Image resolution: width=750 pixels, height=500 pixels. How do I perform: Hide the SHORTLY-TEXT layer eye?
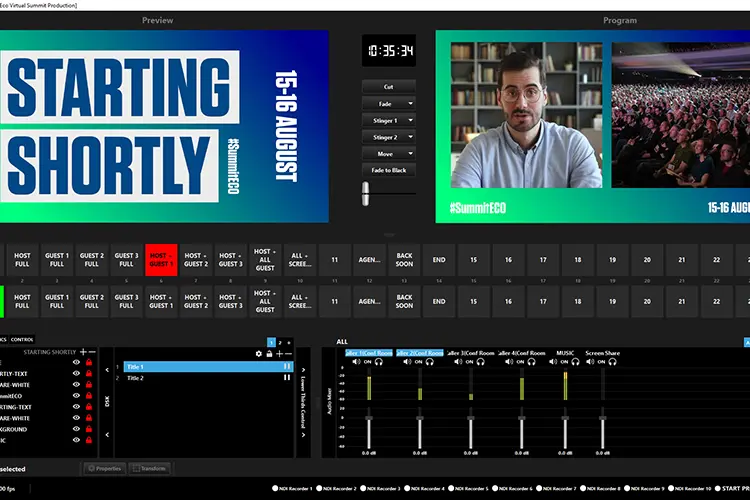[76, 373]
